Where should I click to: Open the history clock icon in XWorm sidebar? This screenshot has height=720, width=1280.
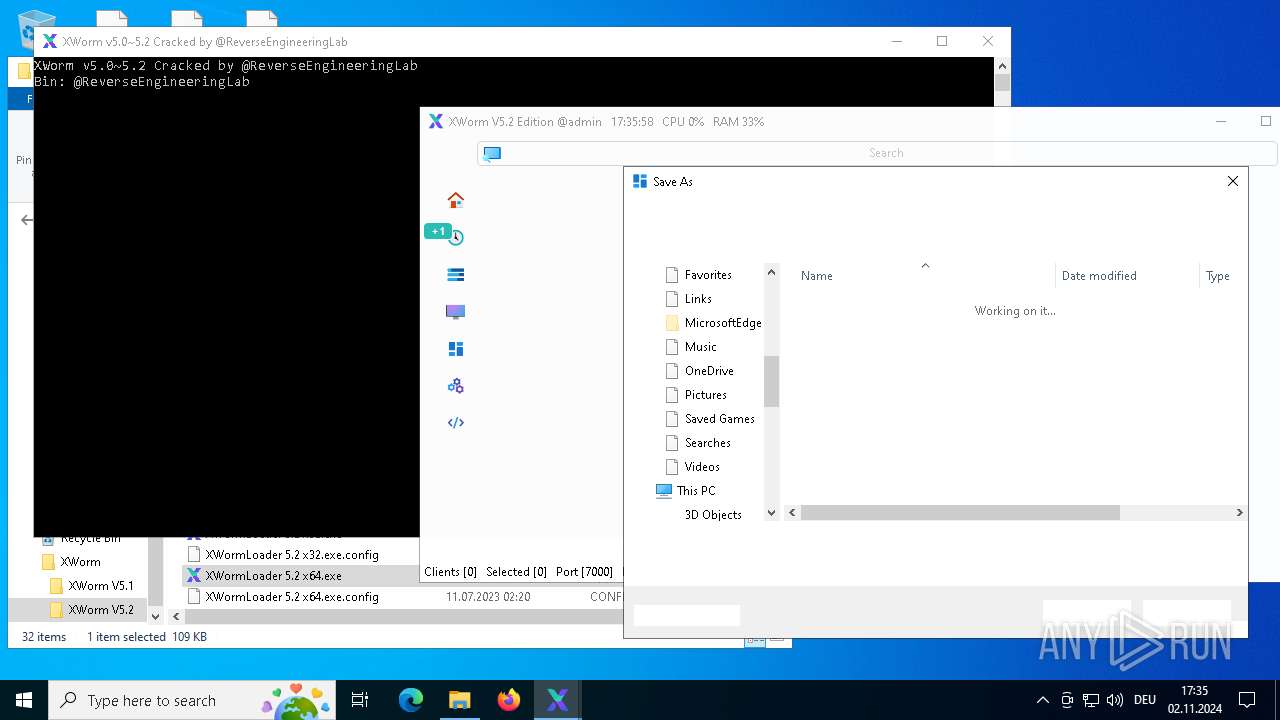456,238
